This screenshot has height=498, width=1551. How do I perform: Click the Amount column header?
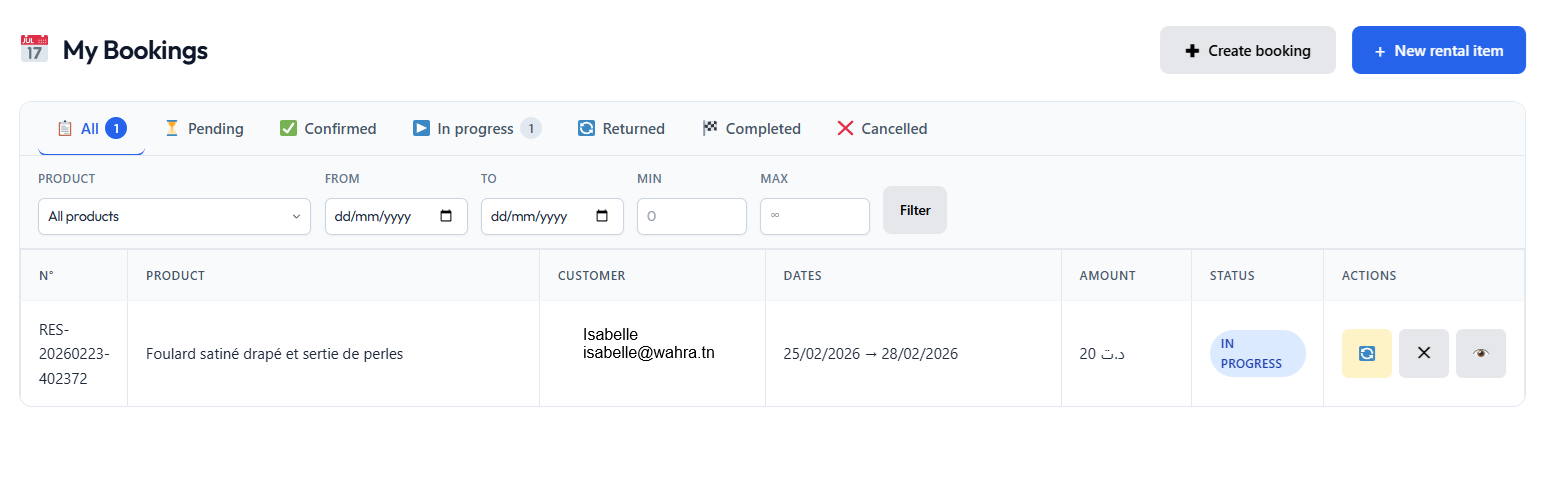click(x=1107, y=275)
